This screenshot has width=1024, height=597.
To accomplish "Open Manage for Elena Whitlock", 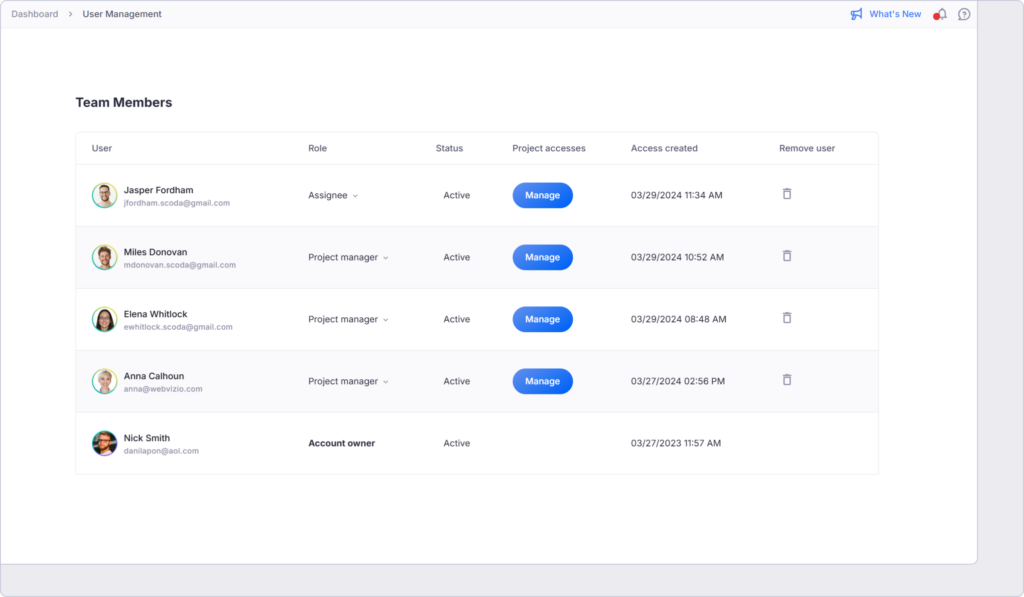I will [542, 319].
